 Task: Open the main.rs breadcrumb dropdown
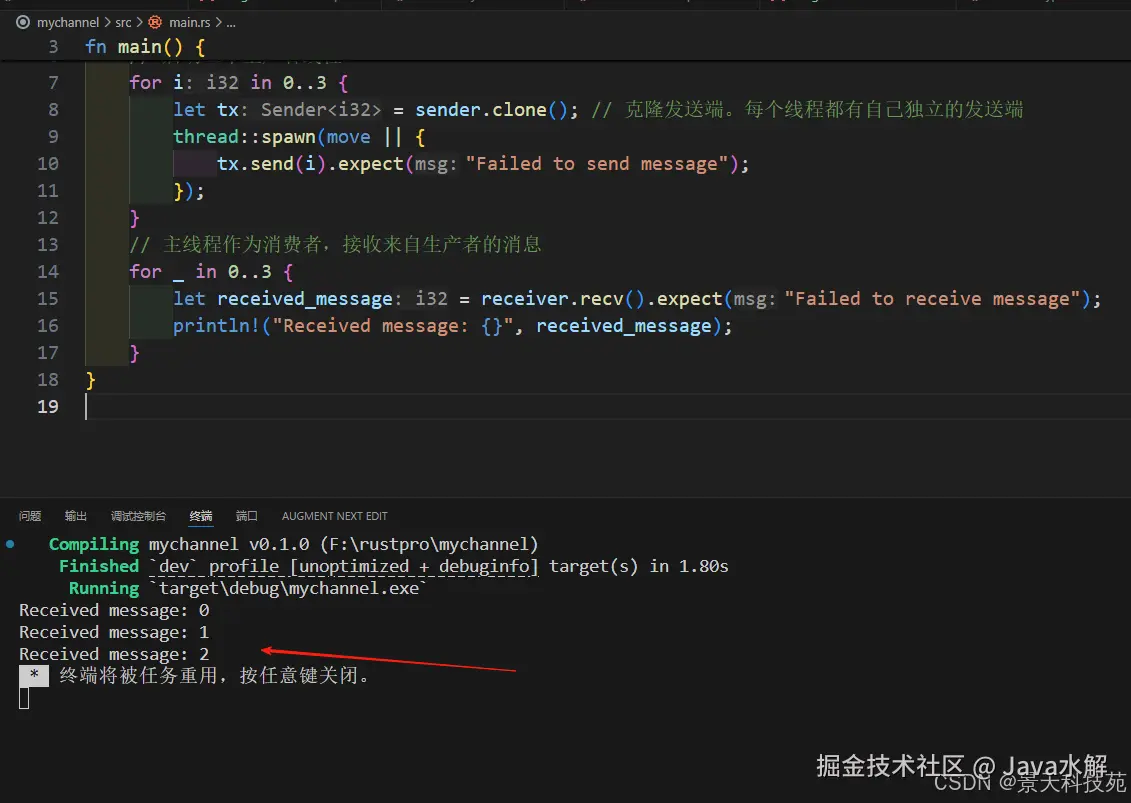(x=190, y=22)
